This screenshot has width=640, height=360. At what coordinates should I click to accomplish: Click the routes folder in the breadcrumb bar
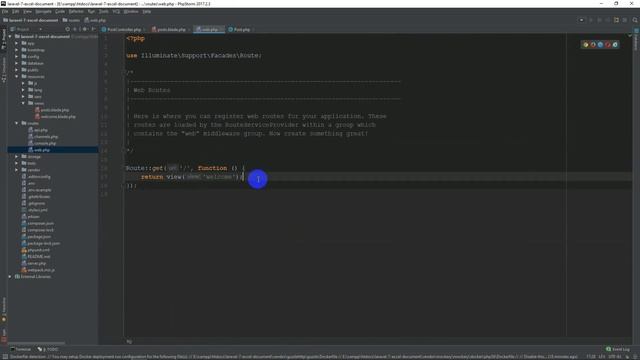(71, 20)
